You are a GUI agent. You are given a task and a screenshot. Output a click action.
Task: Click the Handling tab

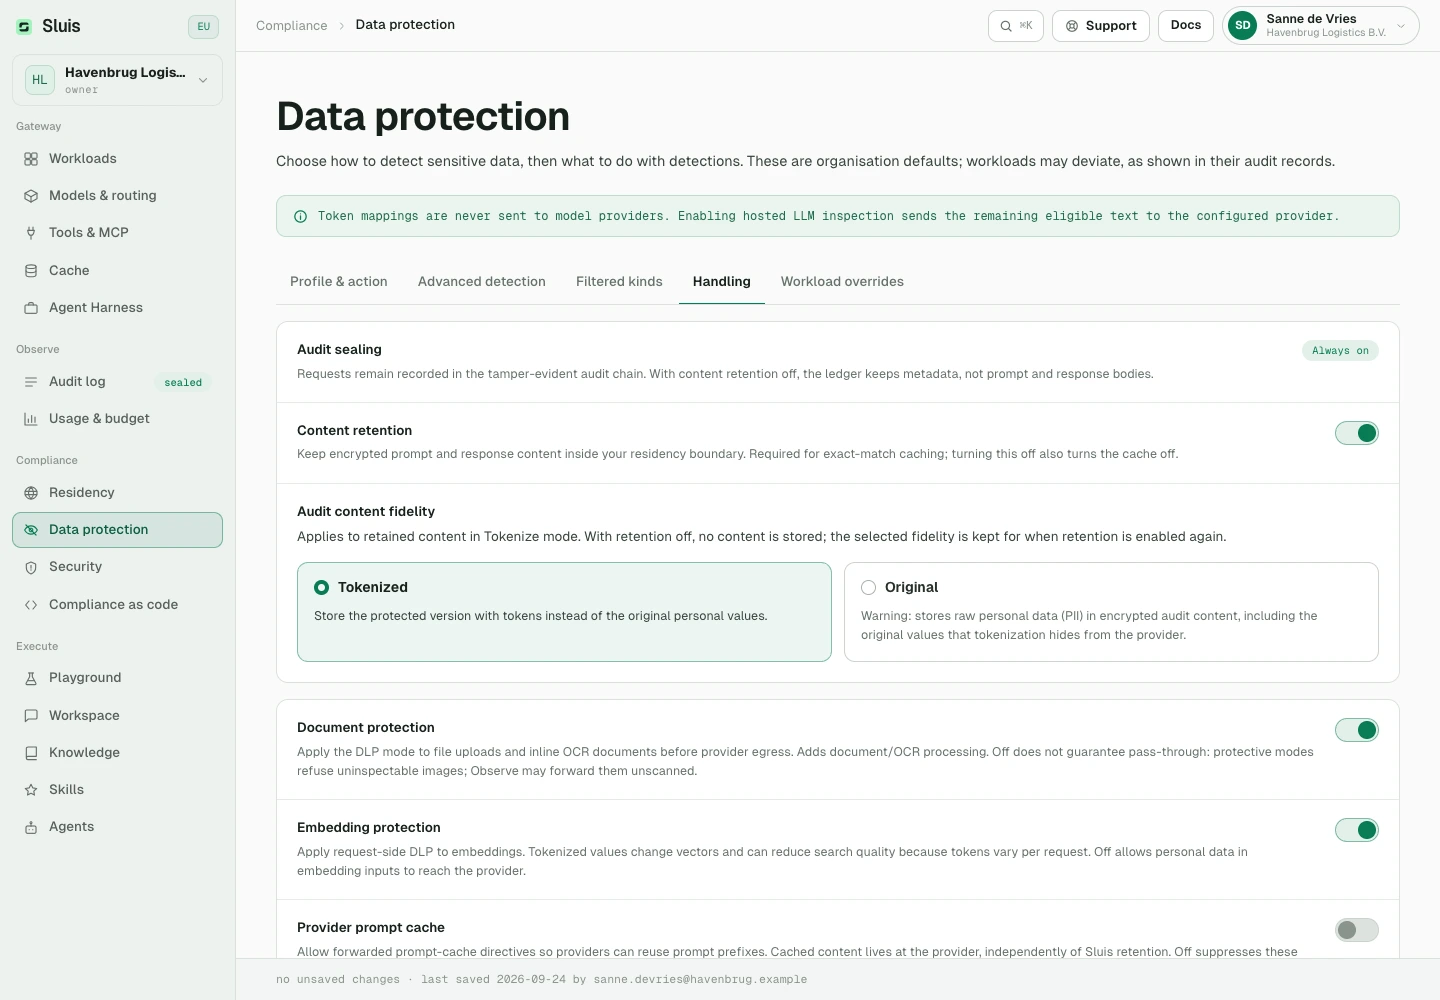(722, 282)
